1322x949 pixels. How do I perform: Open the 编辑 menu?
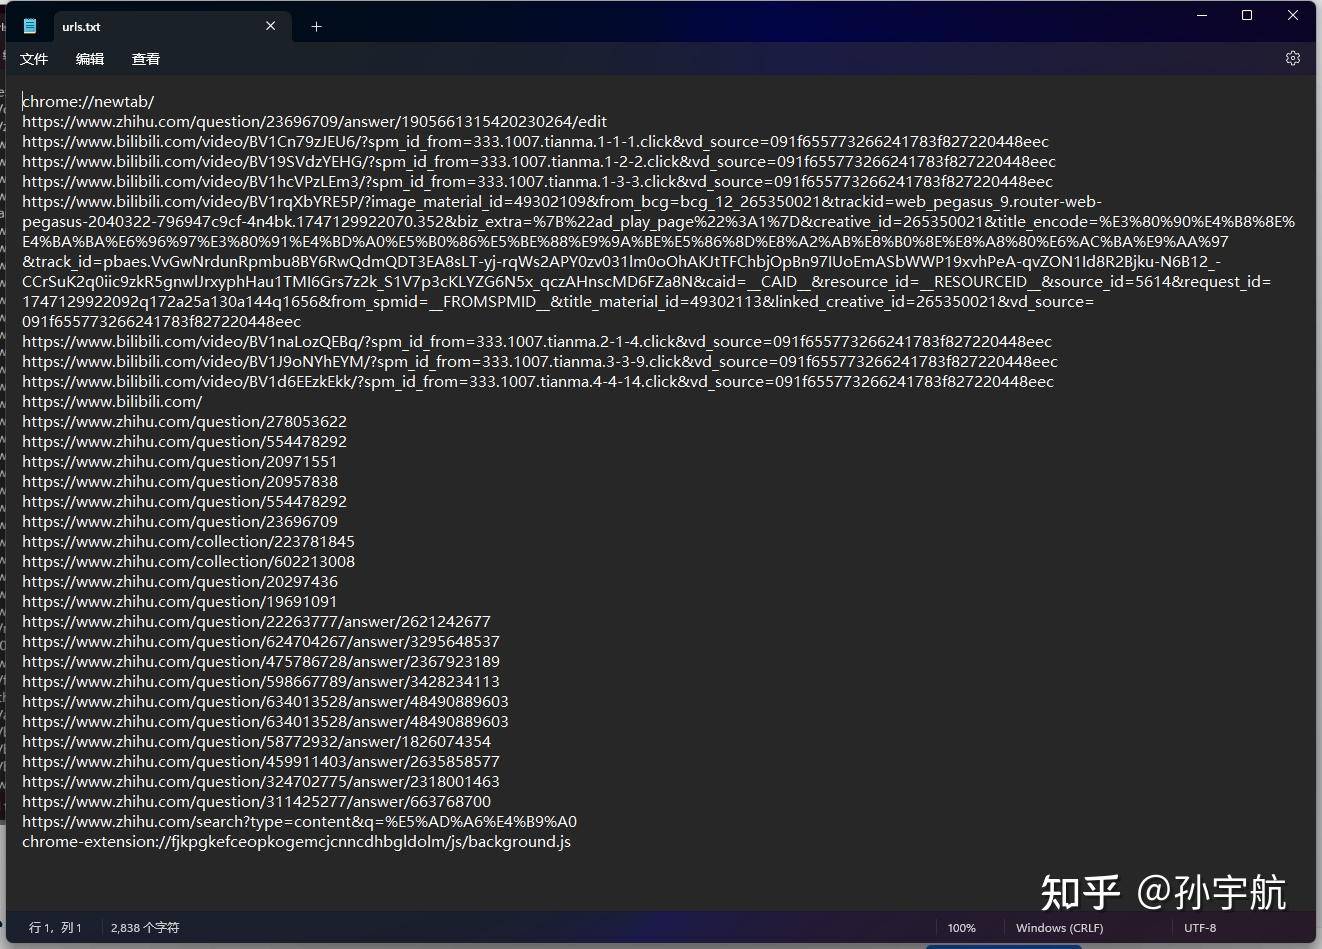click(90, 59)
